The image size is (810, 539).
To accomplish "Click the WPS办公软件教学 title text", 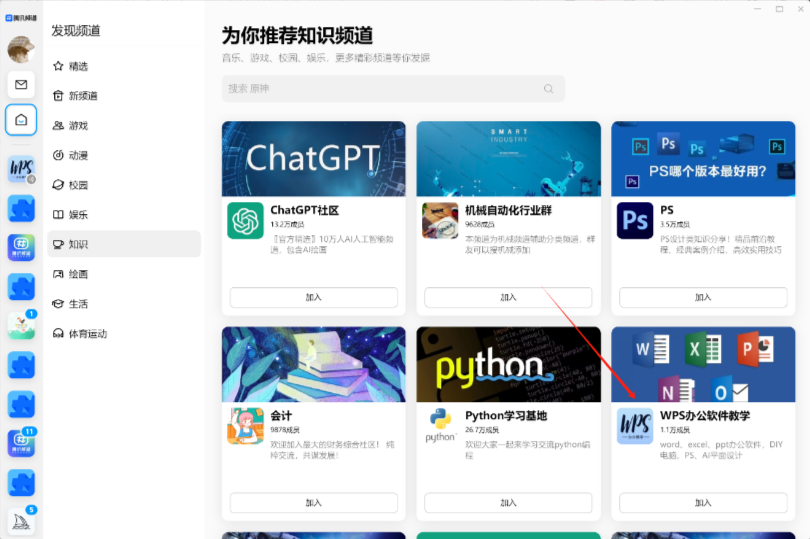I will pos(705,415).
